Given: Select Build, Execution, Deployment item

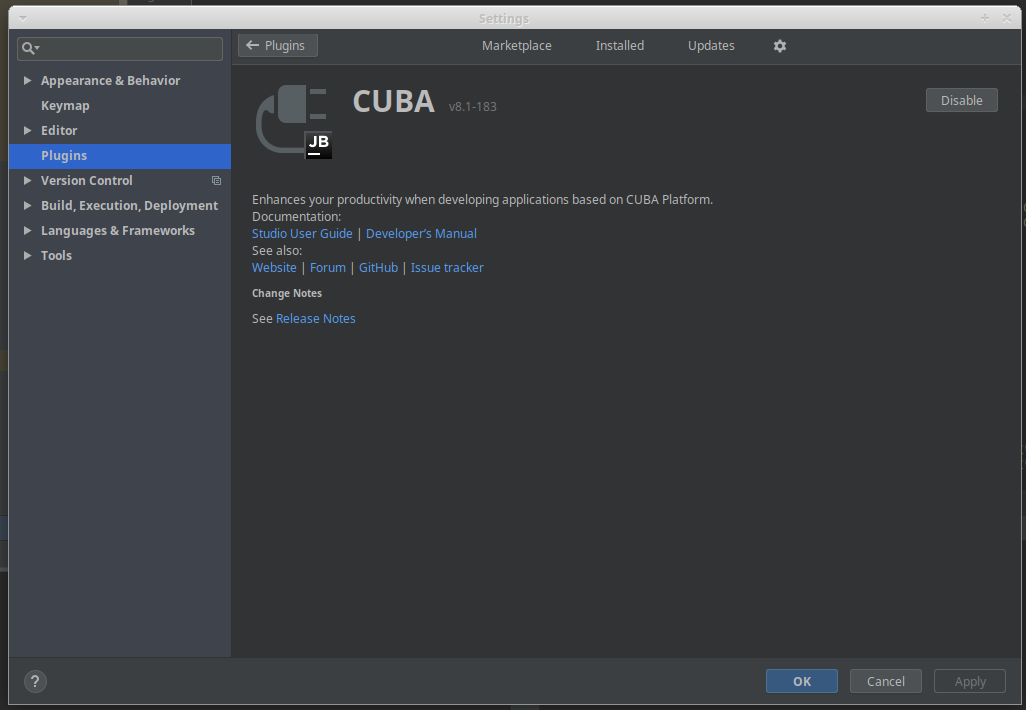Looking at the screenshot, I should (x=130, y=205).
